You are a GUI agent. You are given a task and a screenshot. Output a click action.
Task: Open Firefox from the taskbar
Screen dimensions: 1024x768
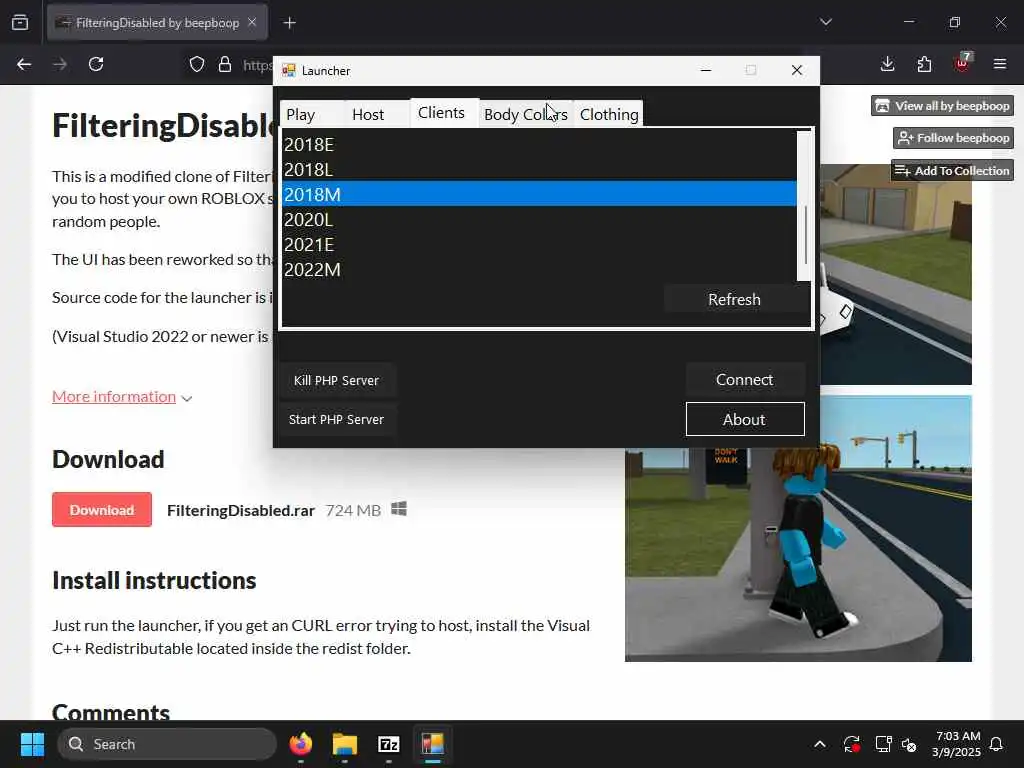[300, 744]
